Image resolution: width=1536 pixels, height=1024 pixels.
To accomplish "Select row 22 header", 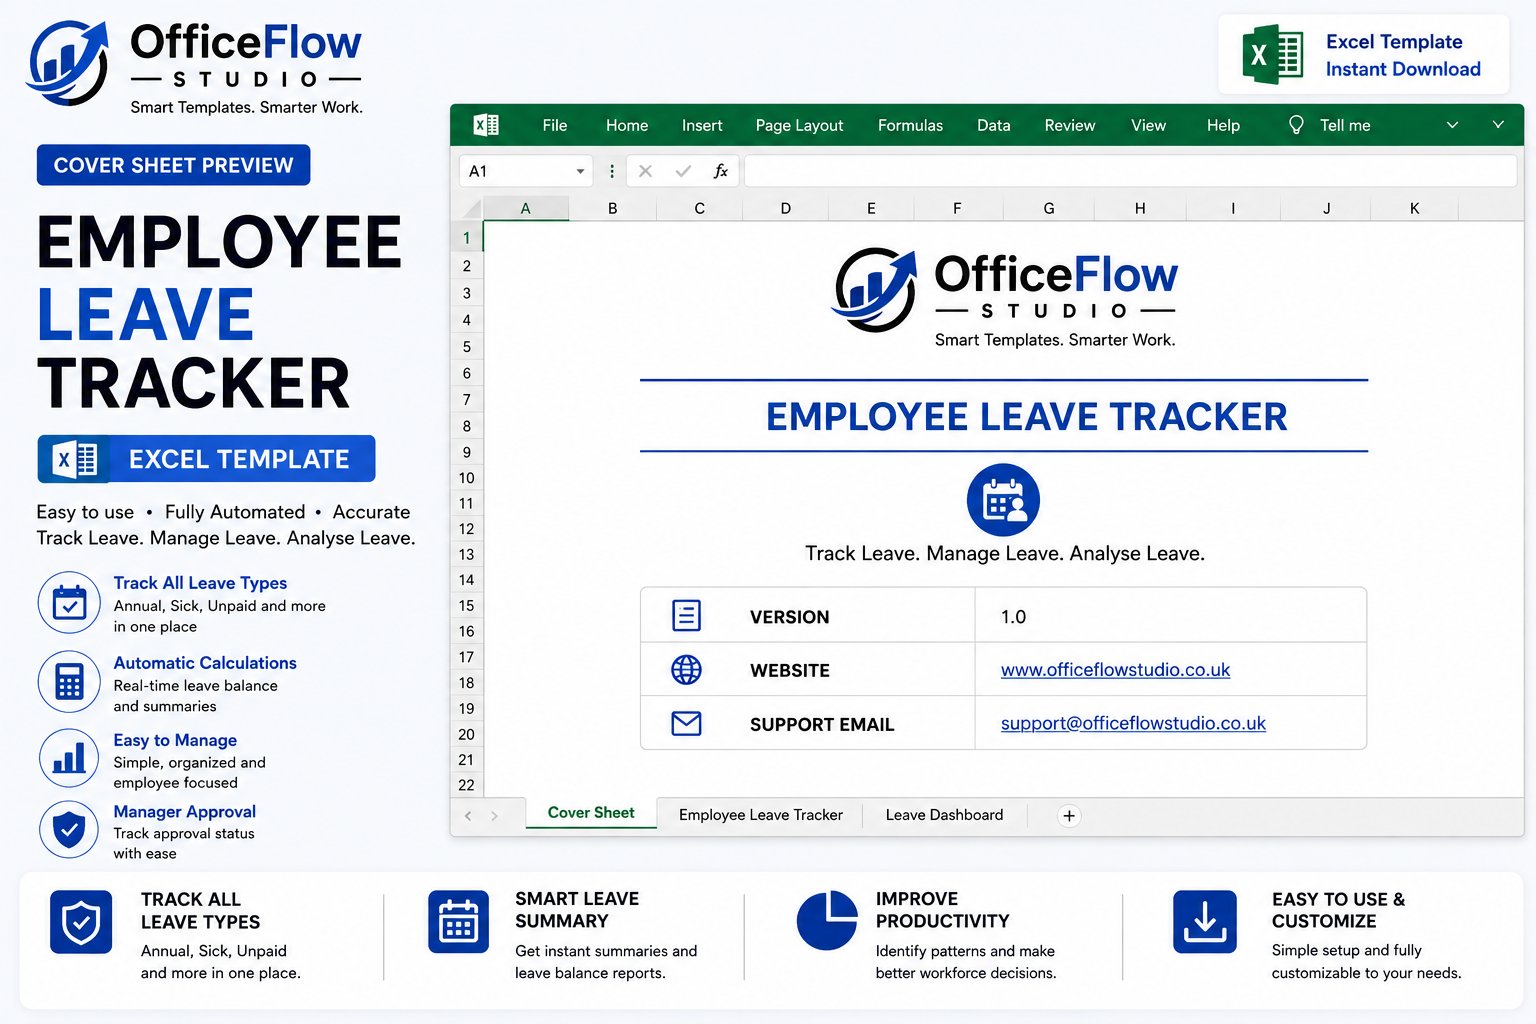I will point(467,785).
